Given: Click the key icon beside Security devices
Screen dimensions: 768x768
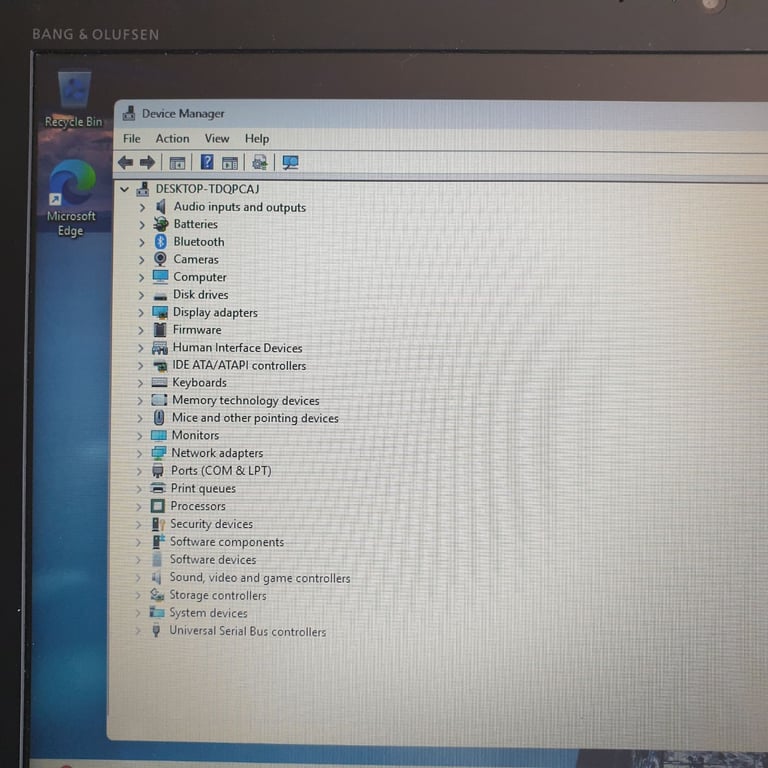Looking at the screenshot, I should [x=158, y=524].
